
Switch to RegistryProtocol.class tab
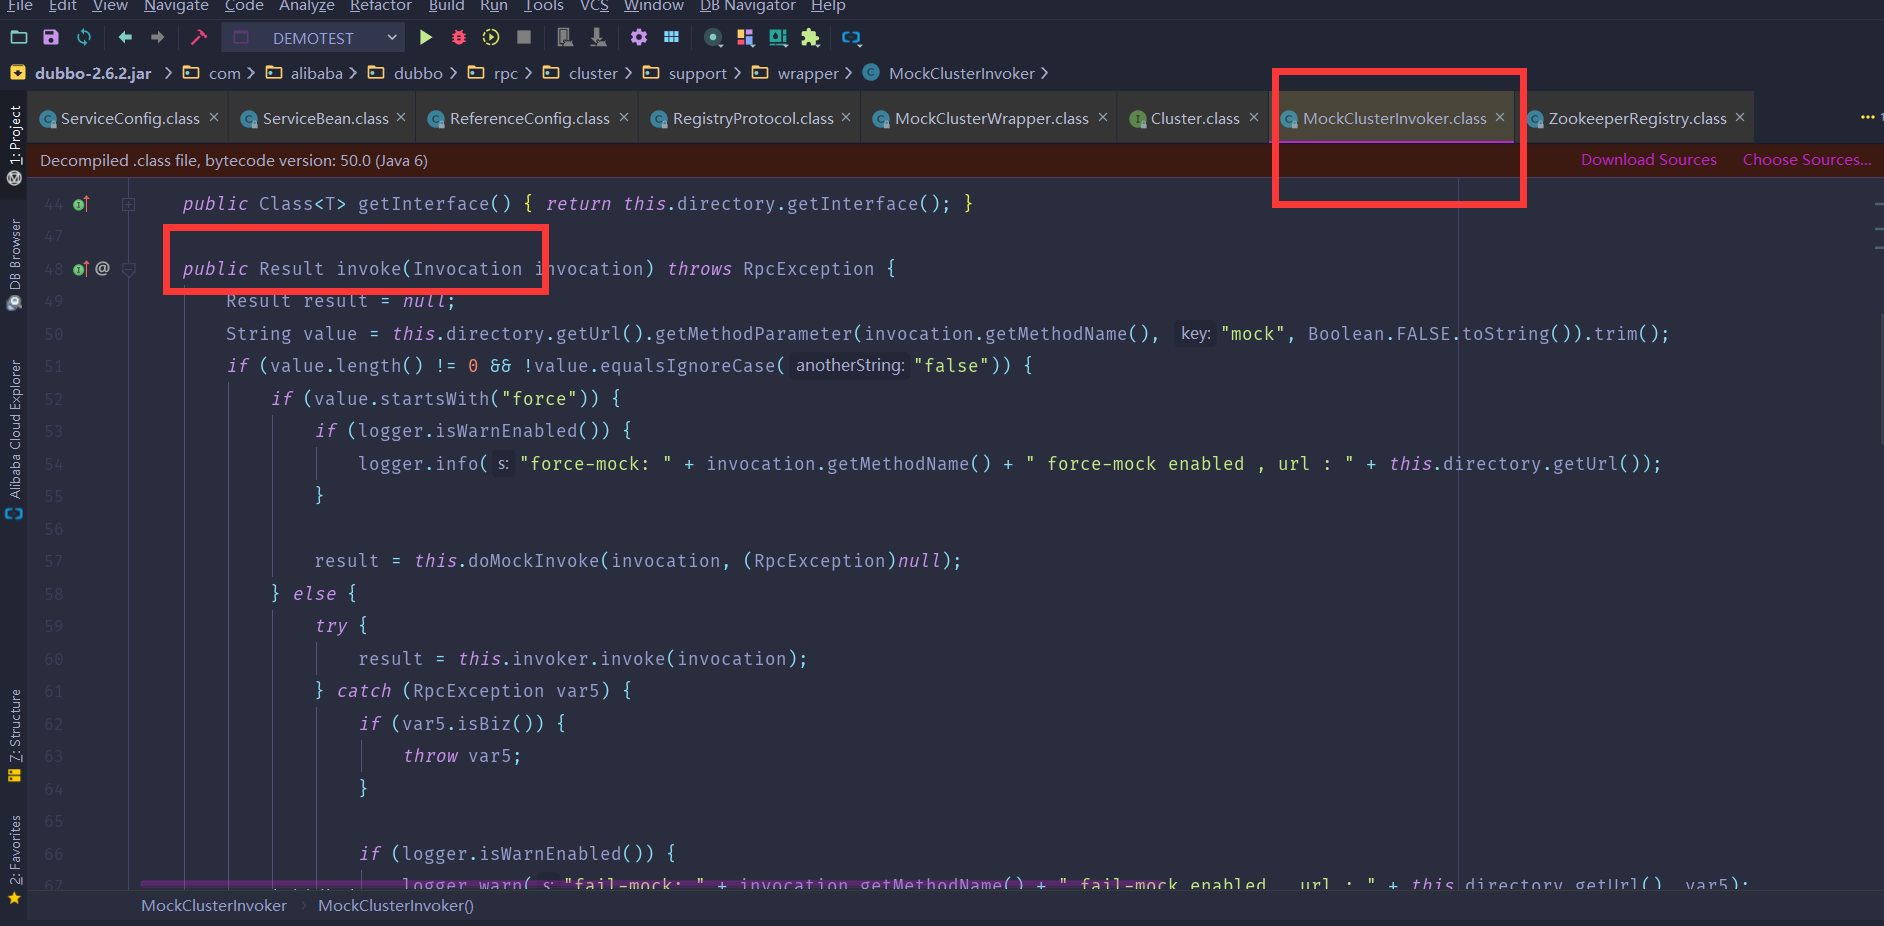click(x=751, y=118)
